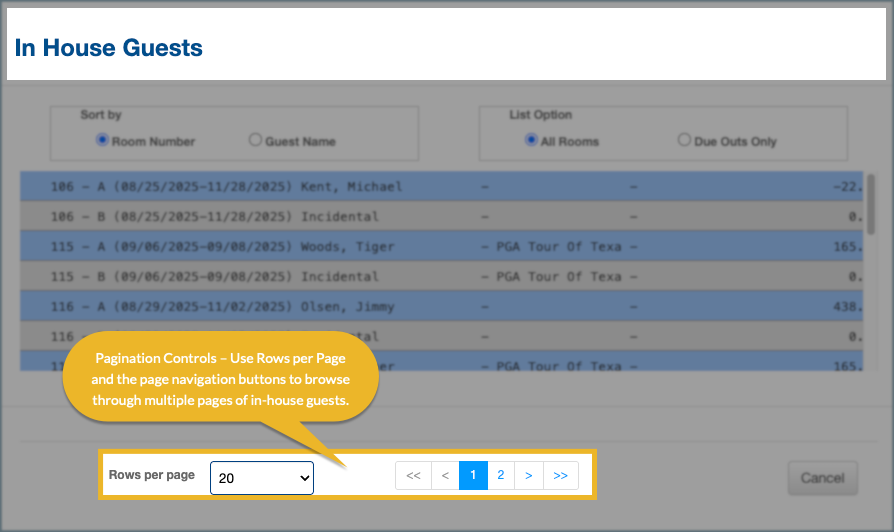The image size is (894, 532).
Task: Go to first page with << button
Action: 413,476
